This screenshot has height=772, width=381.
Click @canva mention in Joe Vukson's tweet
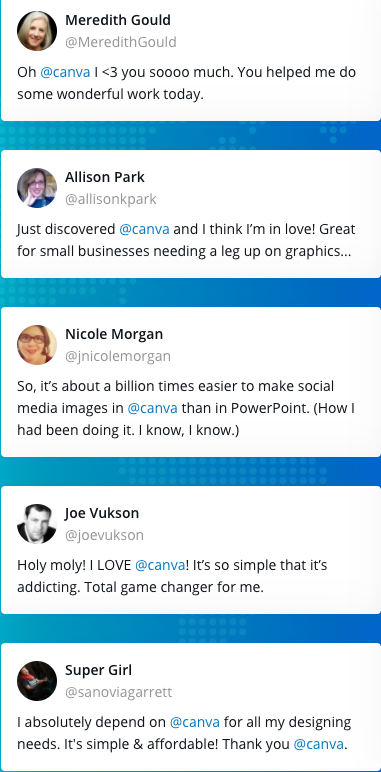click(160, 565)
